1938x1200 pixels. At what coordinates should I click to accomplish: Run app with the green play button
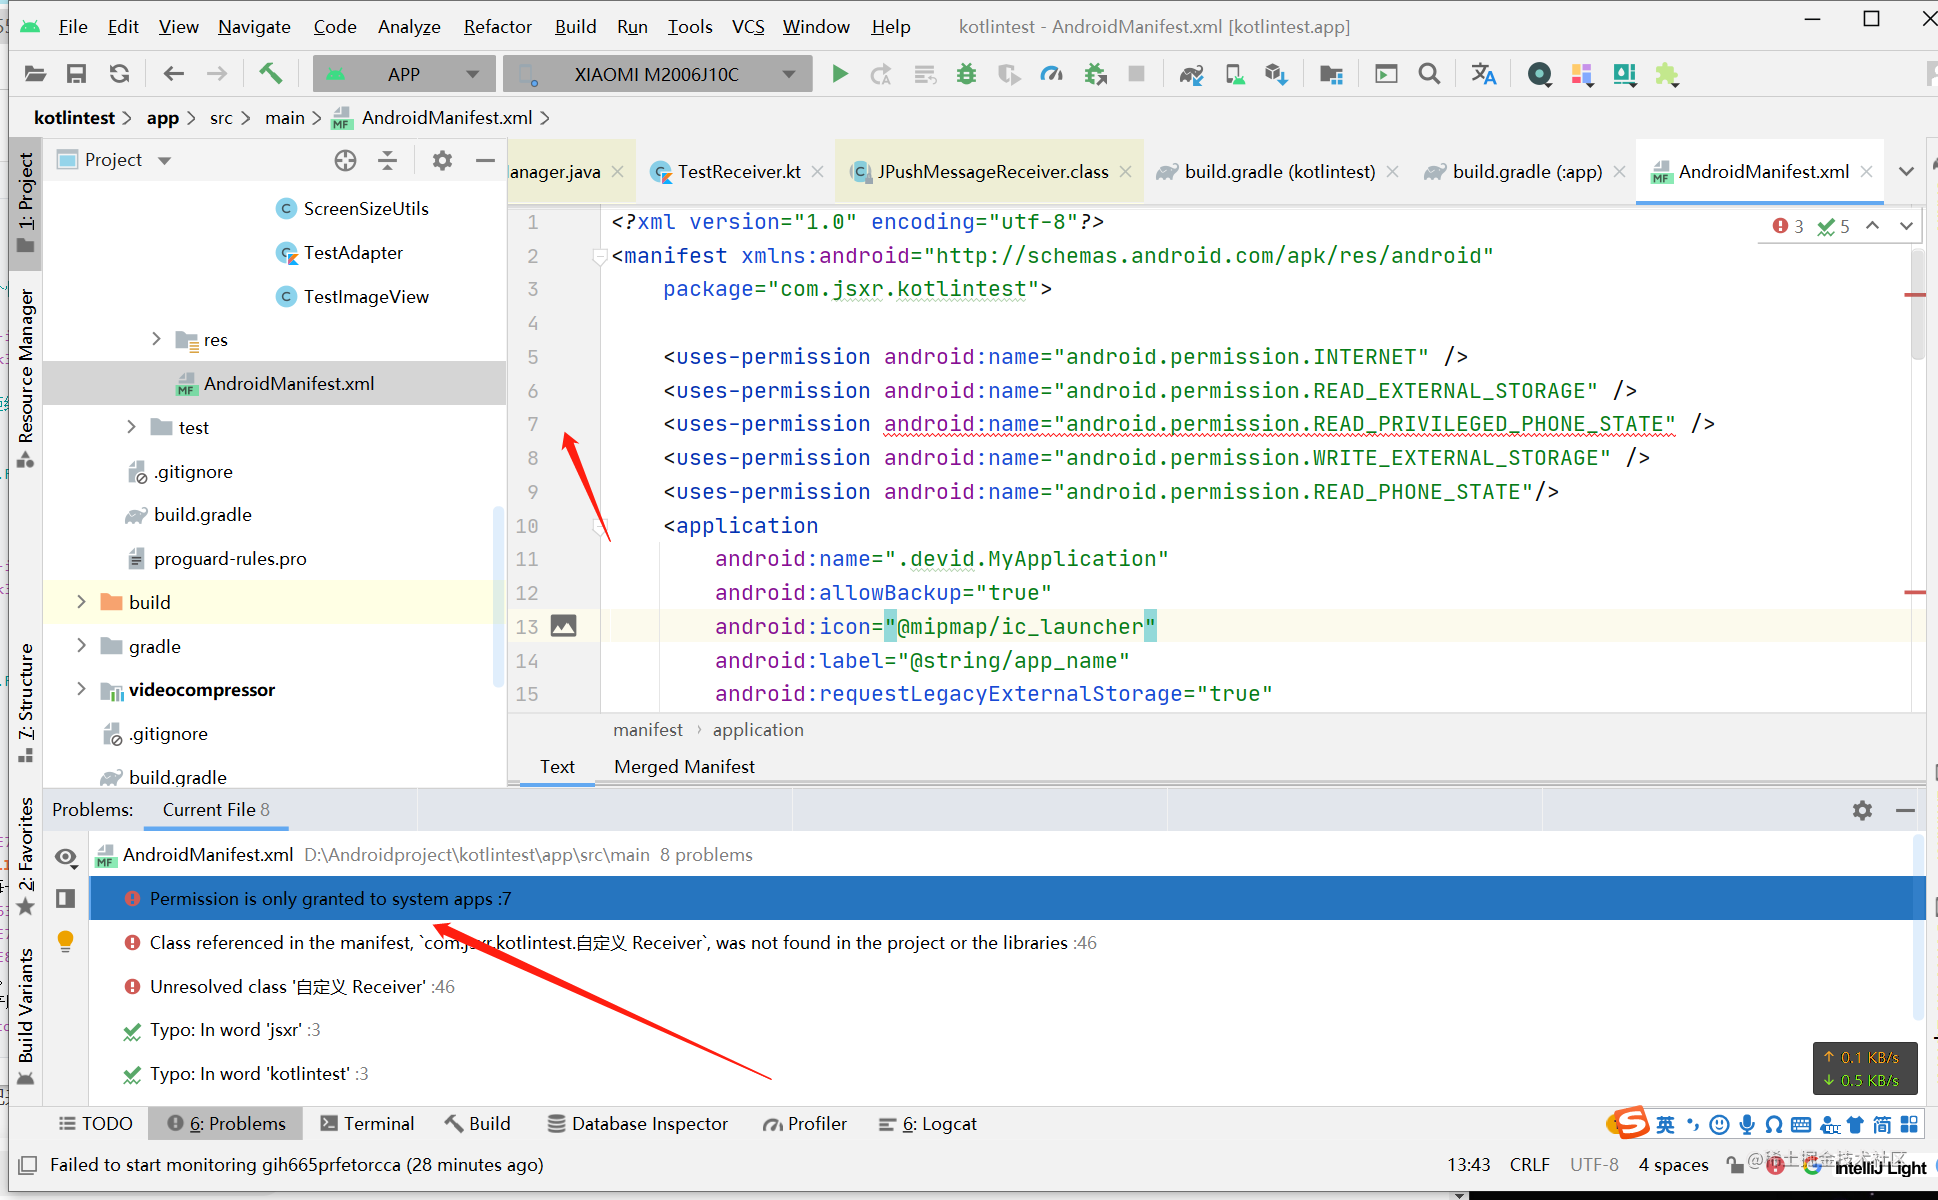coord(840,74)
